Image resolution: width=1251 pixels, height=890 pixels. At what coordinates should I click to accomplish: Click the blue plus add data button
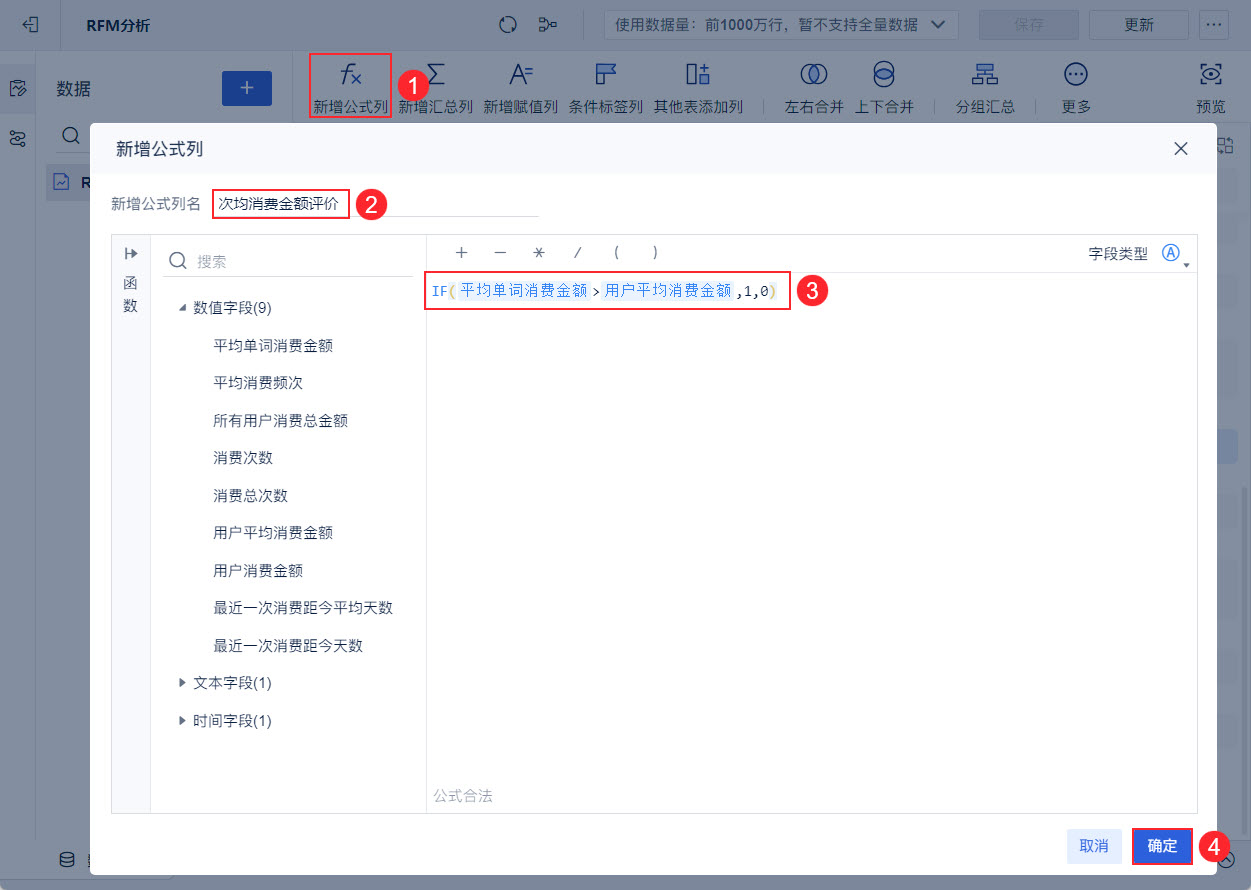(x=247, y=88)
